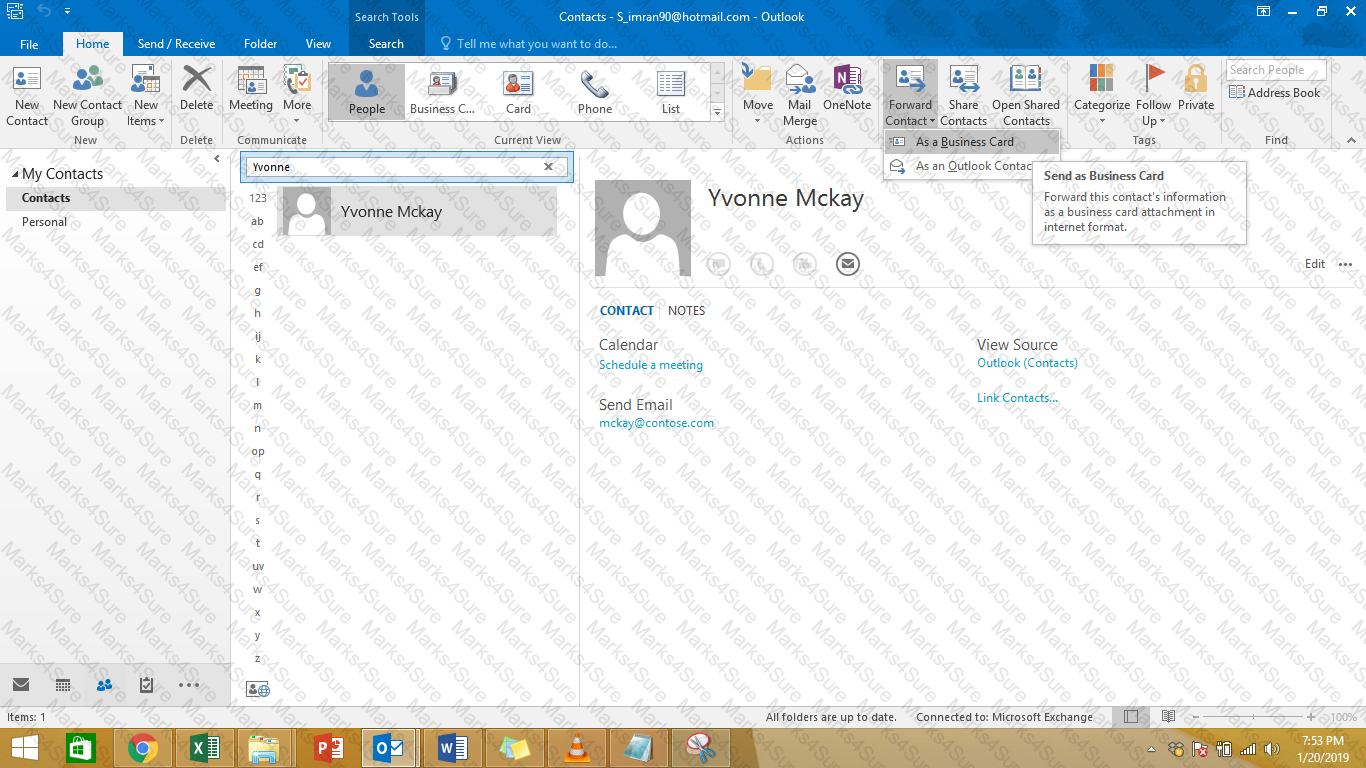
Task: Switch to Mail navigation
Action: pos(21,685)
